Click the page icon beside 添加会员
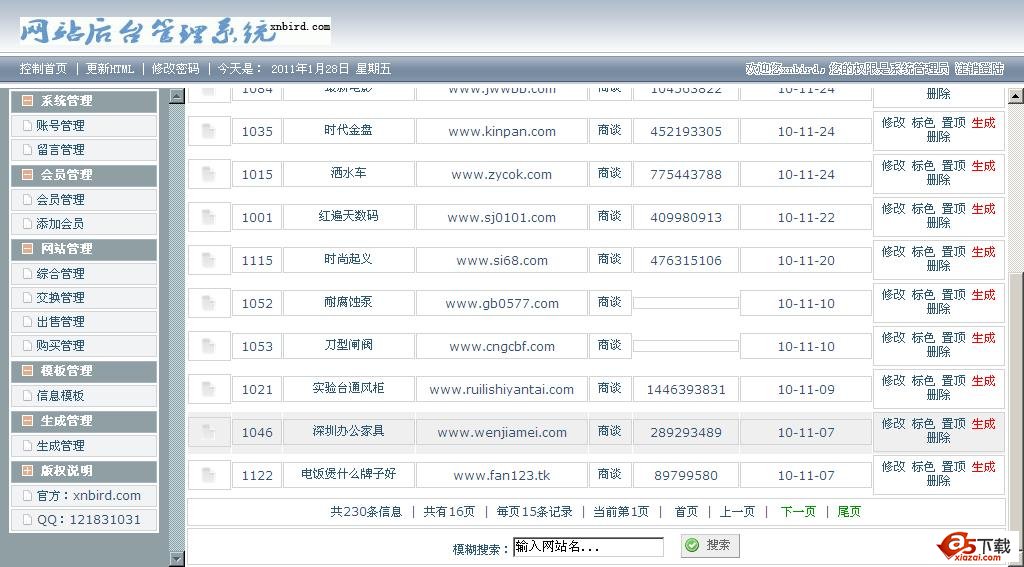1024x567 pixels. click(x=26, y=224)
